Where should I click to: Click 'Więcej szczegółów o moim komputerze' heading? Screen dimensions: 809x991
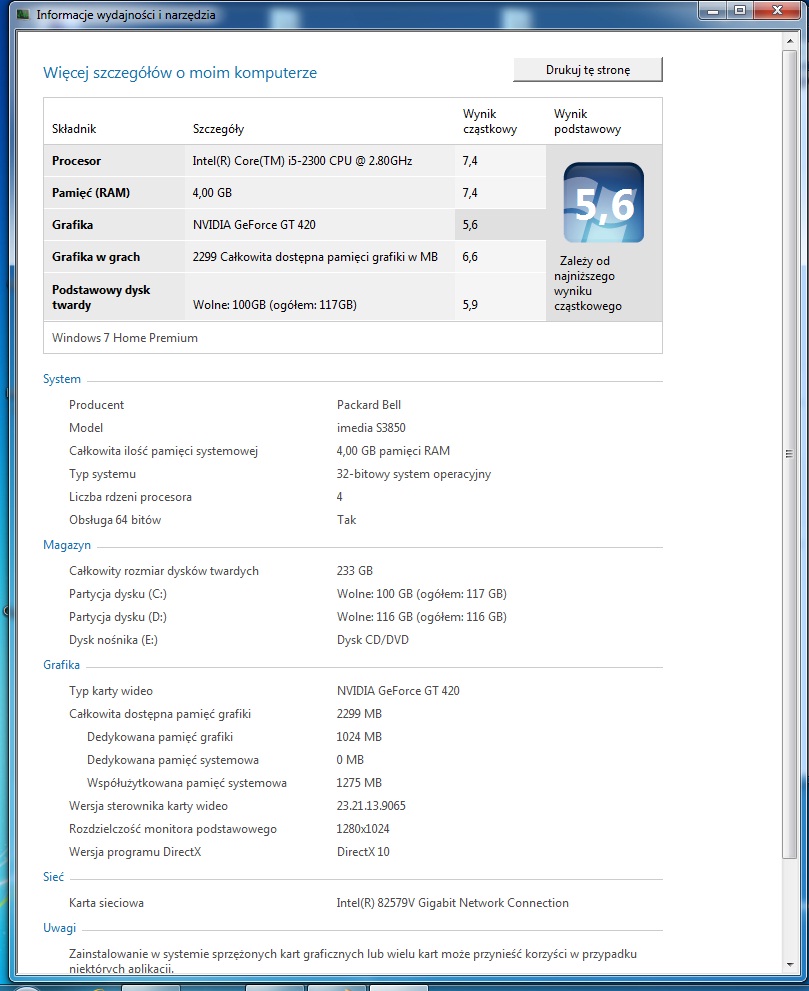pos(180,73)
